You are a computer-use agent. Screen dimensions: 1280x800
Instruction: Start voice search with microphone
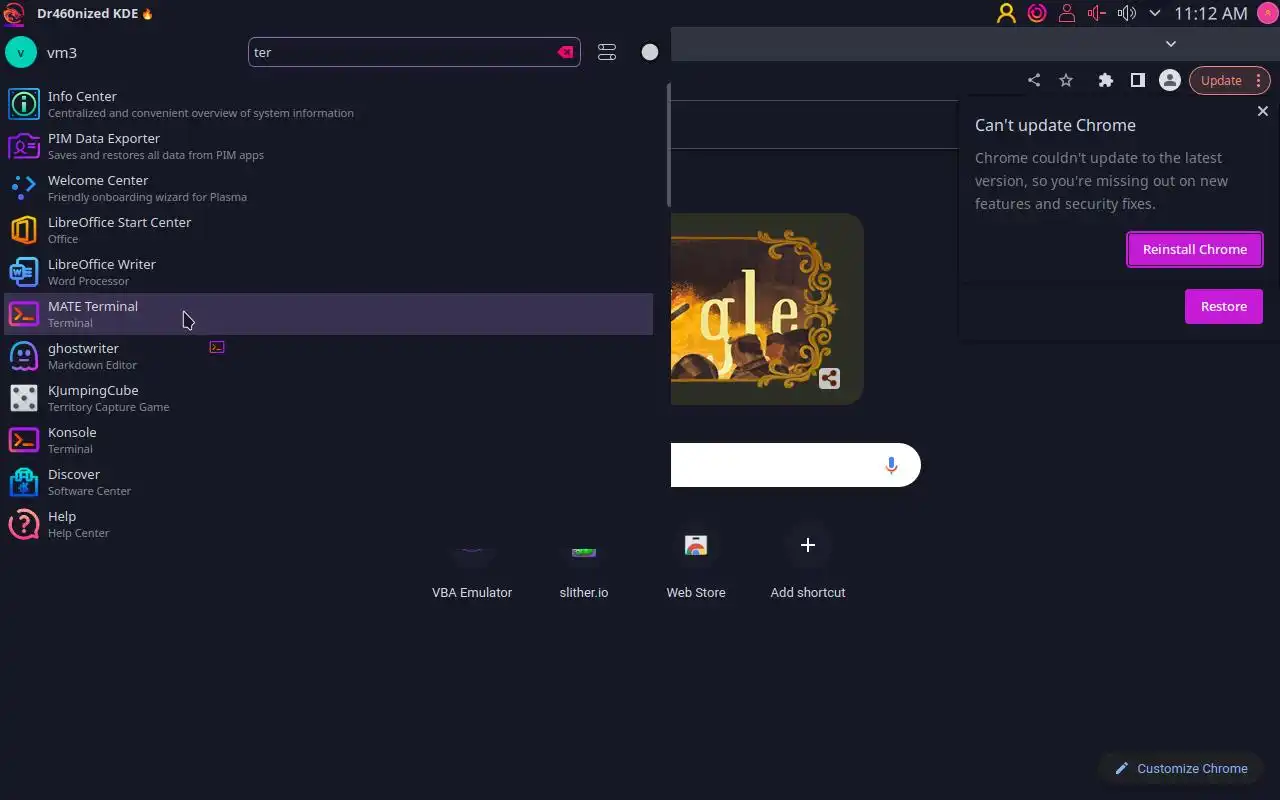point(891,465)
